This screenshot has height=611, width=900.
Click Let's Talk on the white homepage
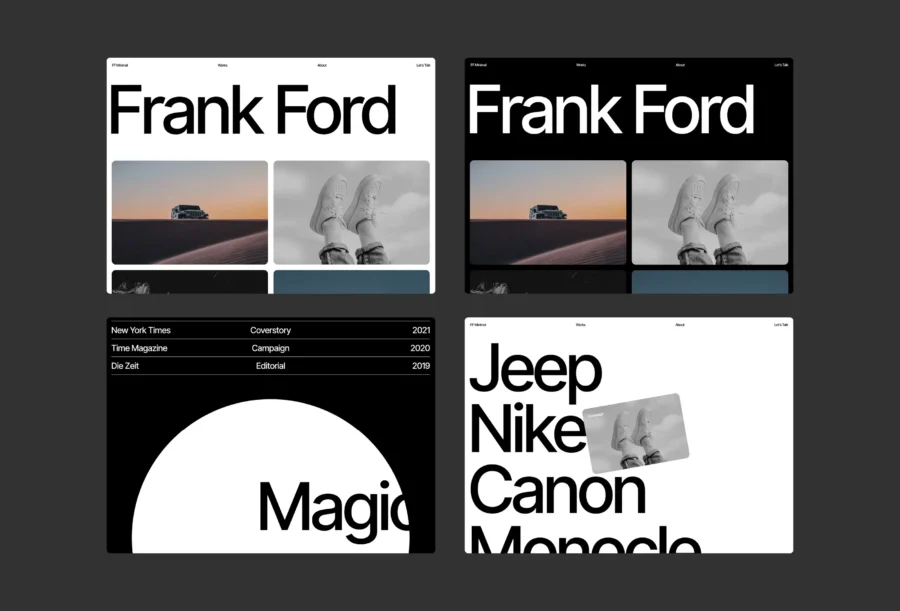421,64
